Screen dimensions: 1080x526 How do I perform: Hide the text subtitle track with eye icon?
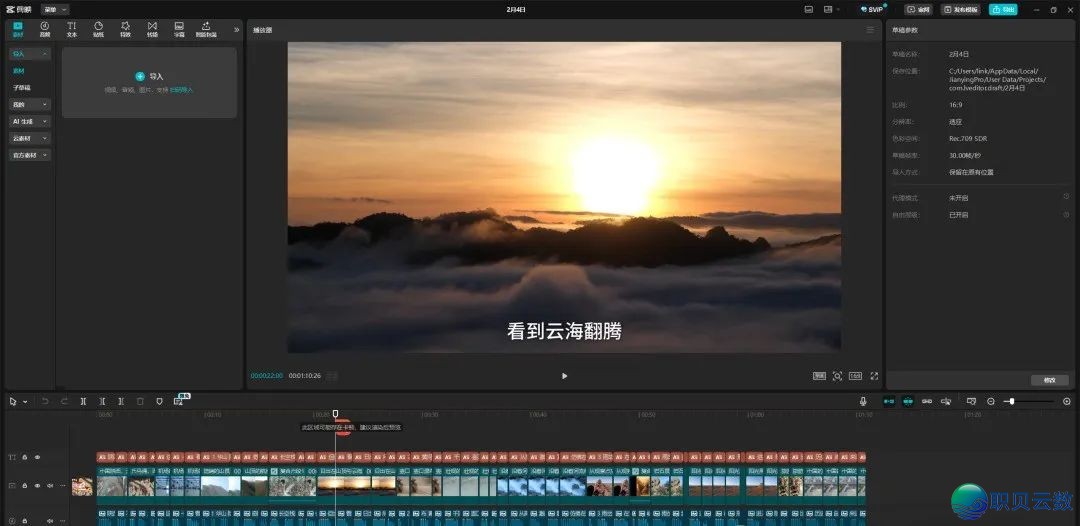coord(37,457)
